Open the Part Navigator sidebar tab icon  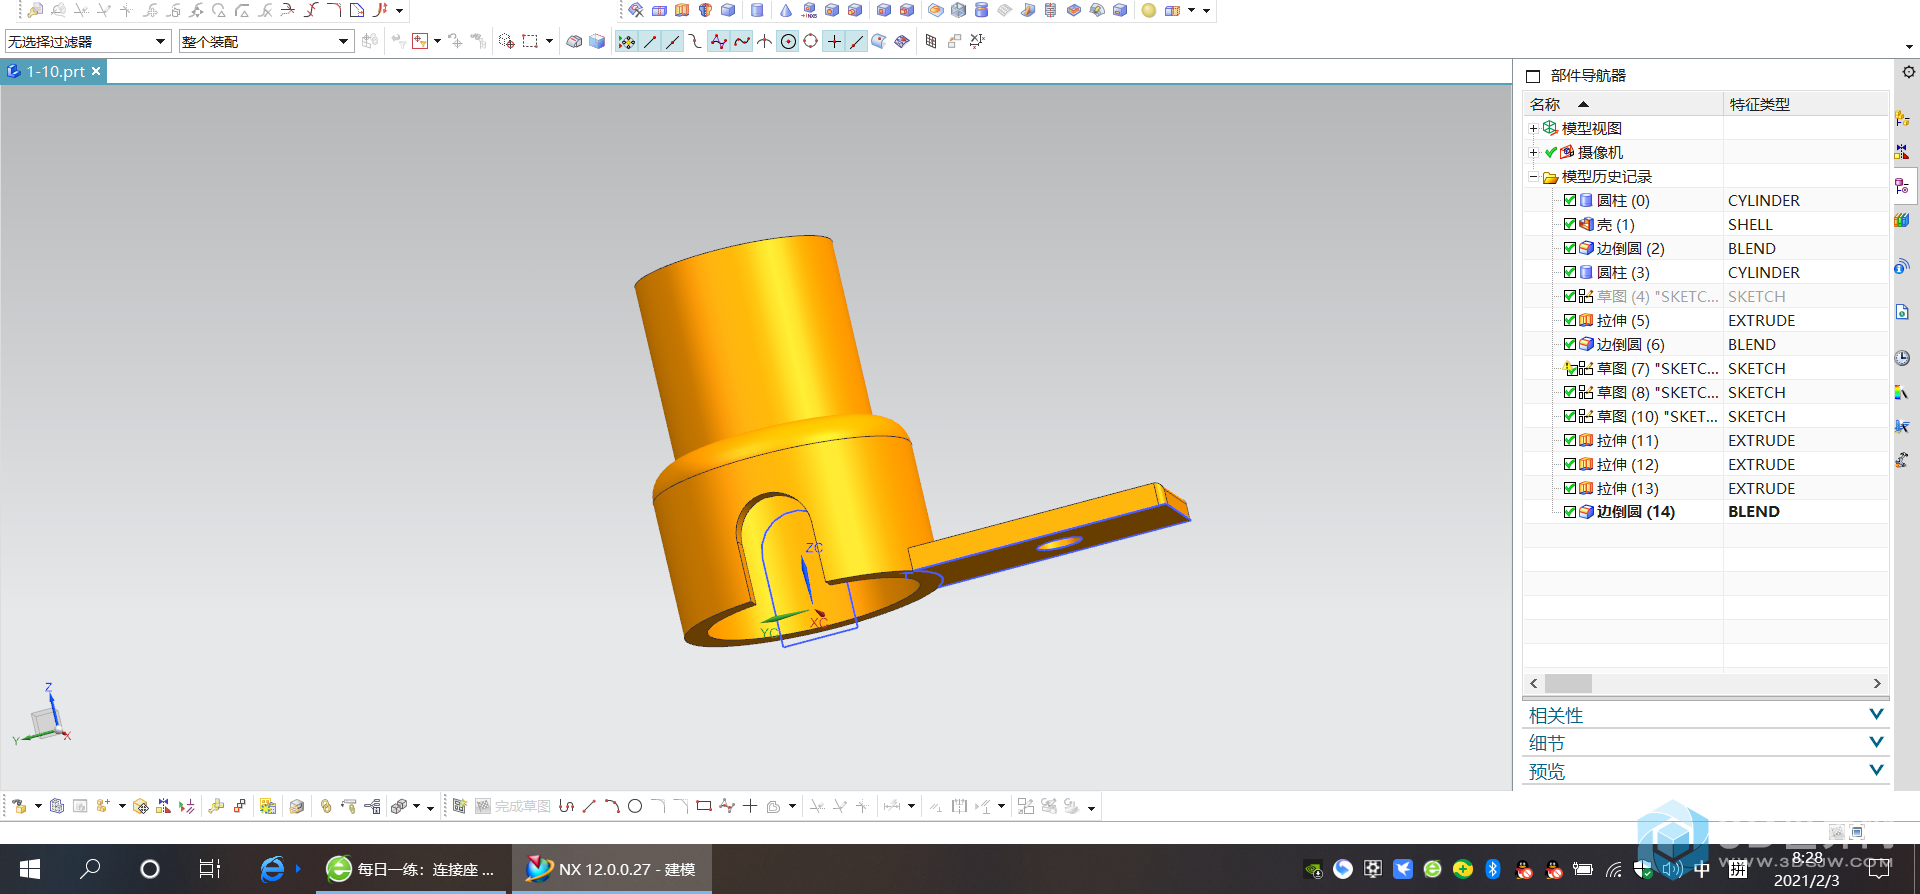[1903, 186]
